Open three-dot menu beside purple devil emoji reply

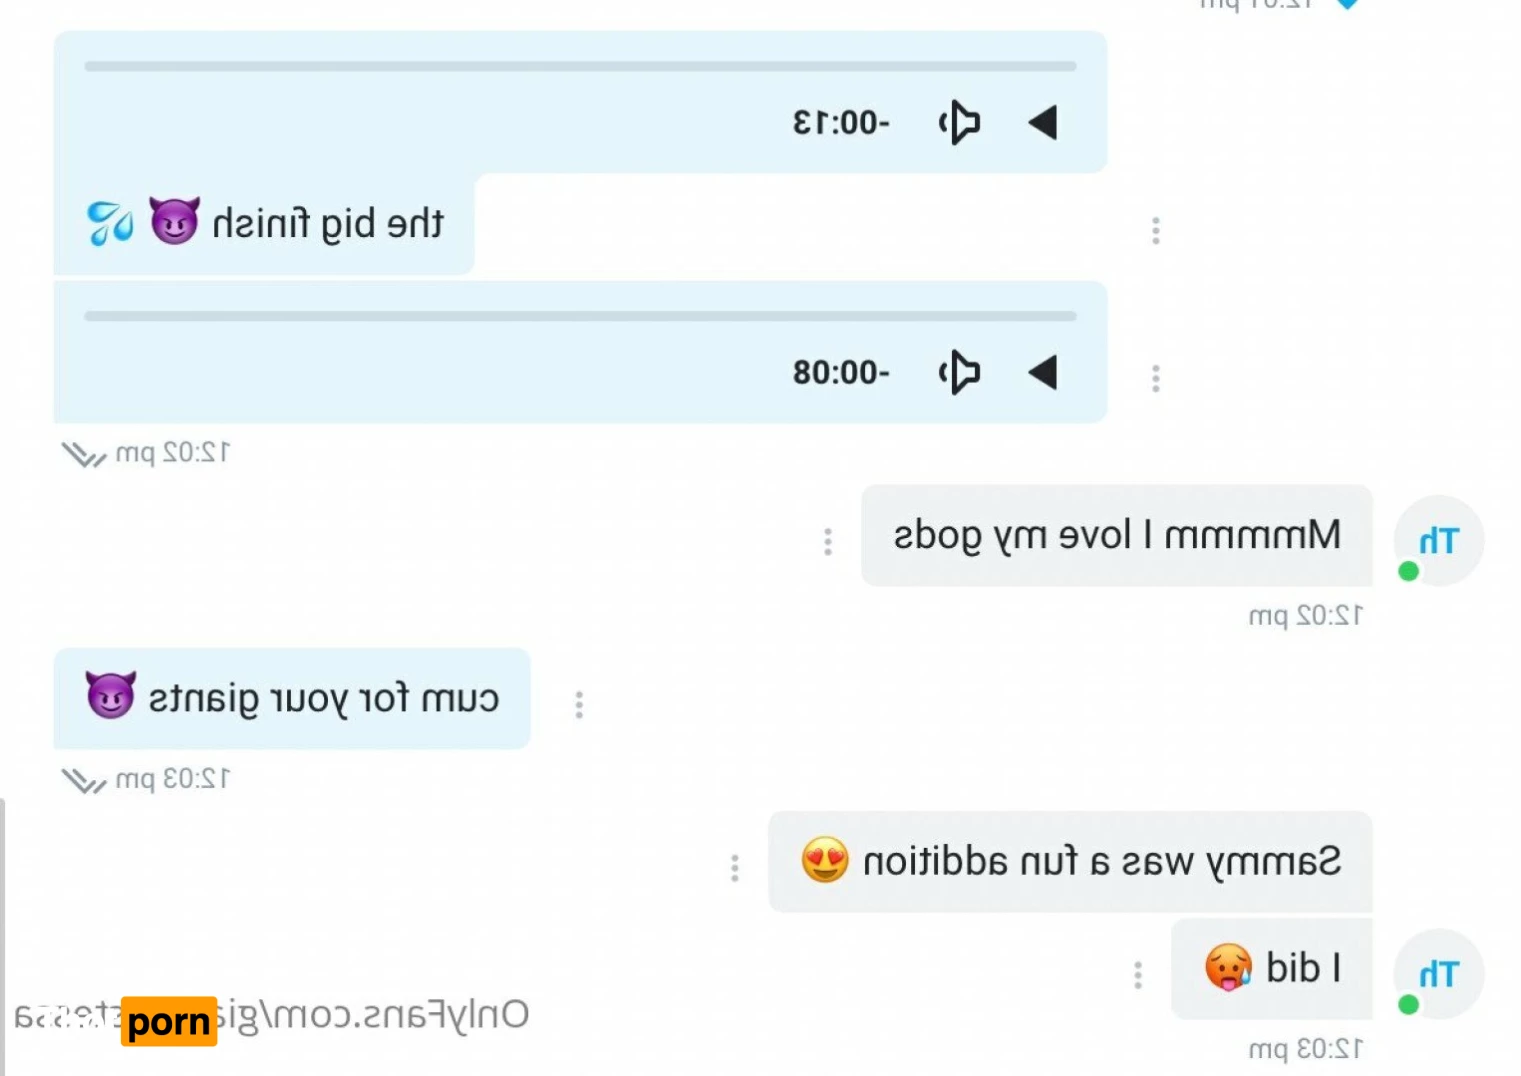tap(579, 705)
